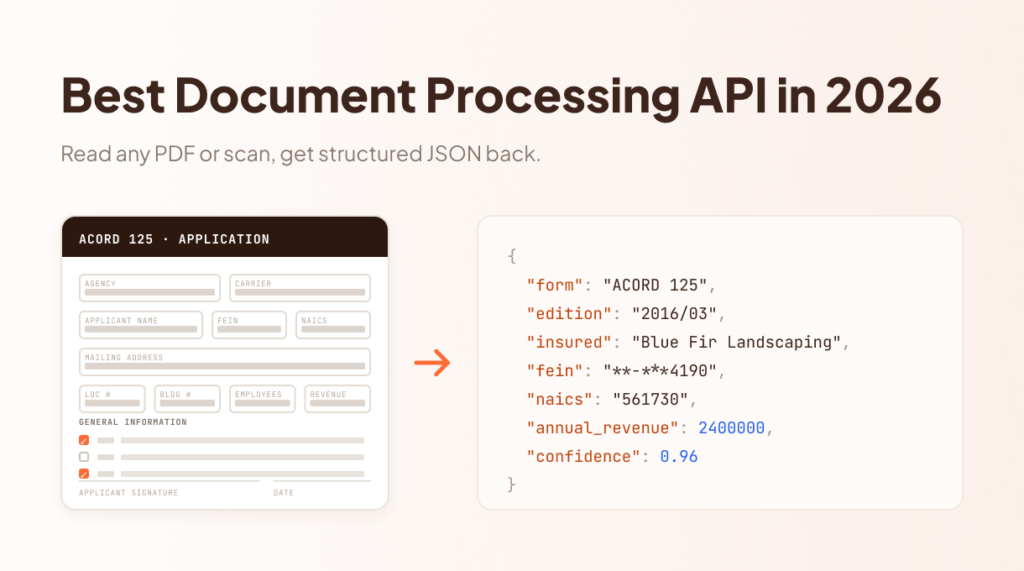The width and height of the screenshot is (1024, 571).
Task: Click the LOC # field
Action: pos(112,399)
